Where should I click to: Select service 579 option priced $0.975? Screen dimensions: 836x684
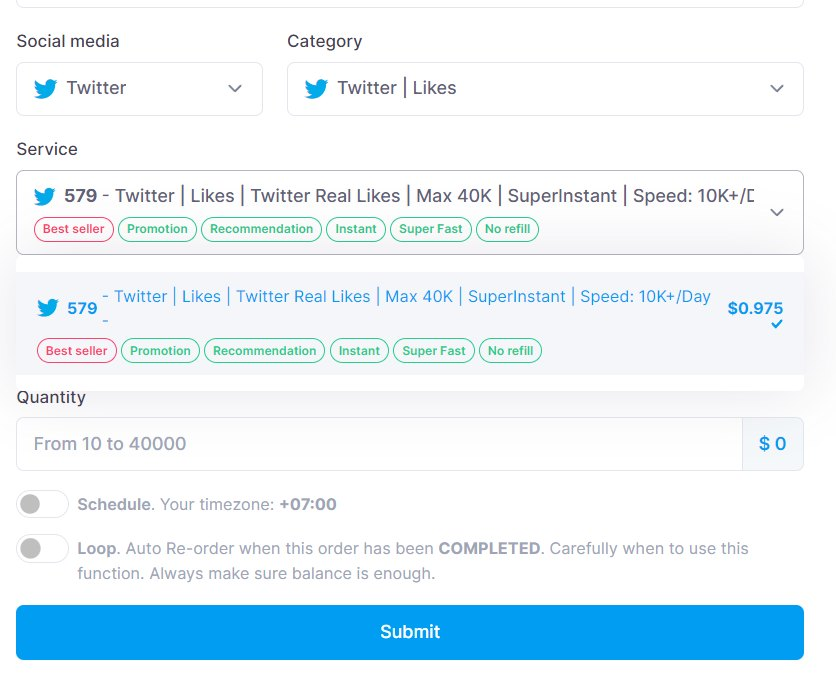tap(410, 323)
